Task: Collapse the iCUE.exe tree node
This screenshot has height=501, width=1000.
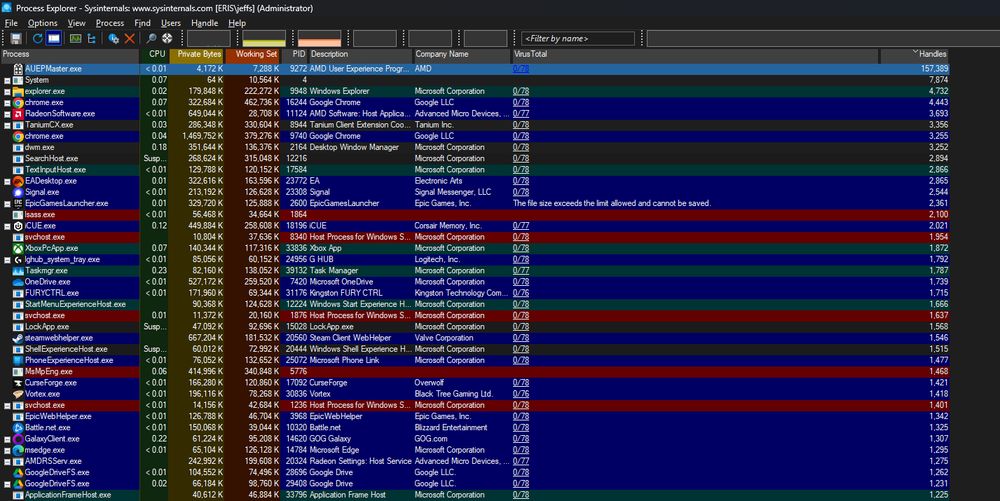Action: 7,226
